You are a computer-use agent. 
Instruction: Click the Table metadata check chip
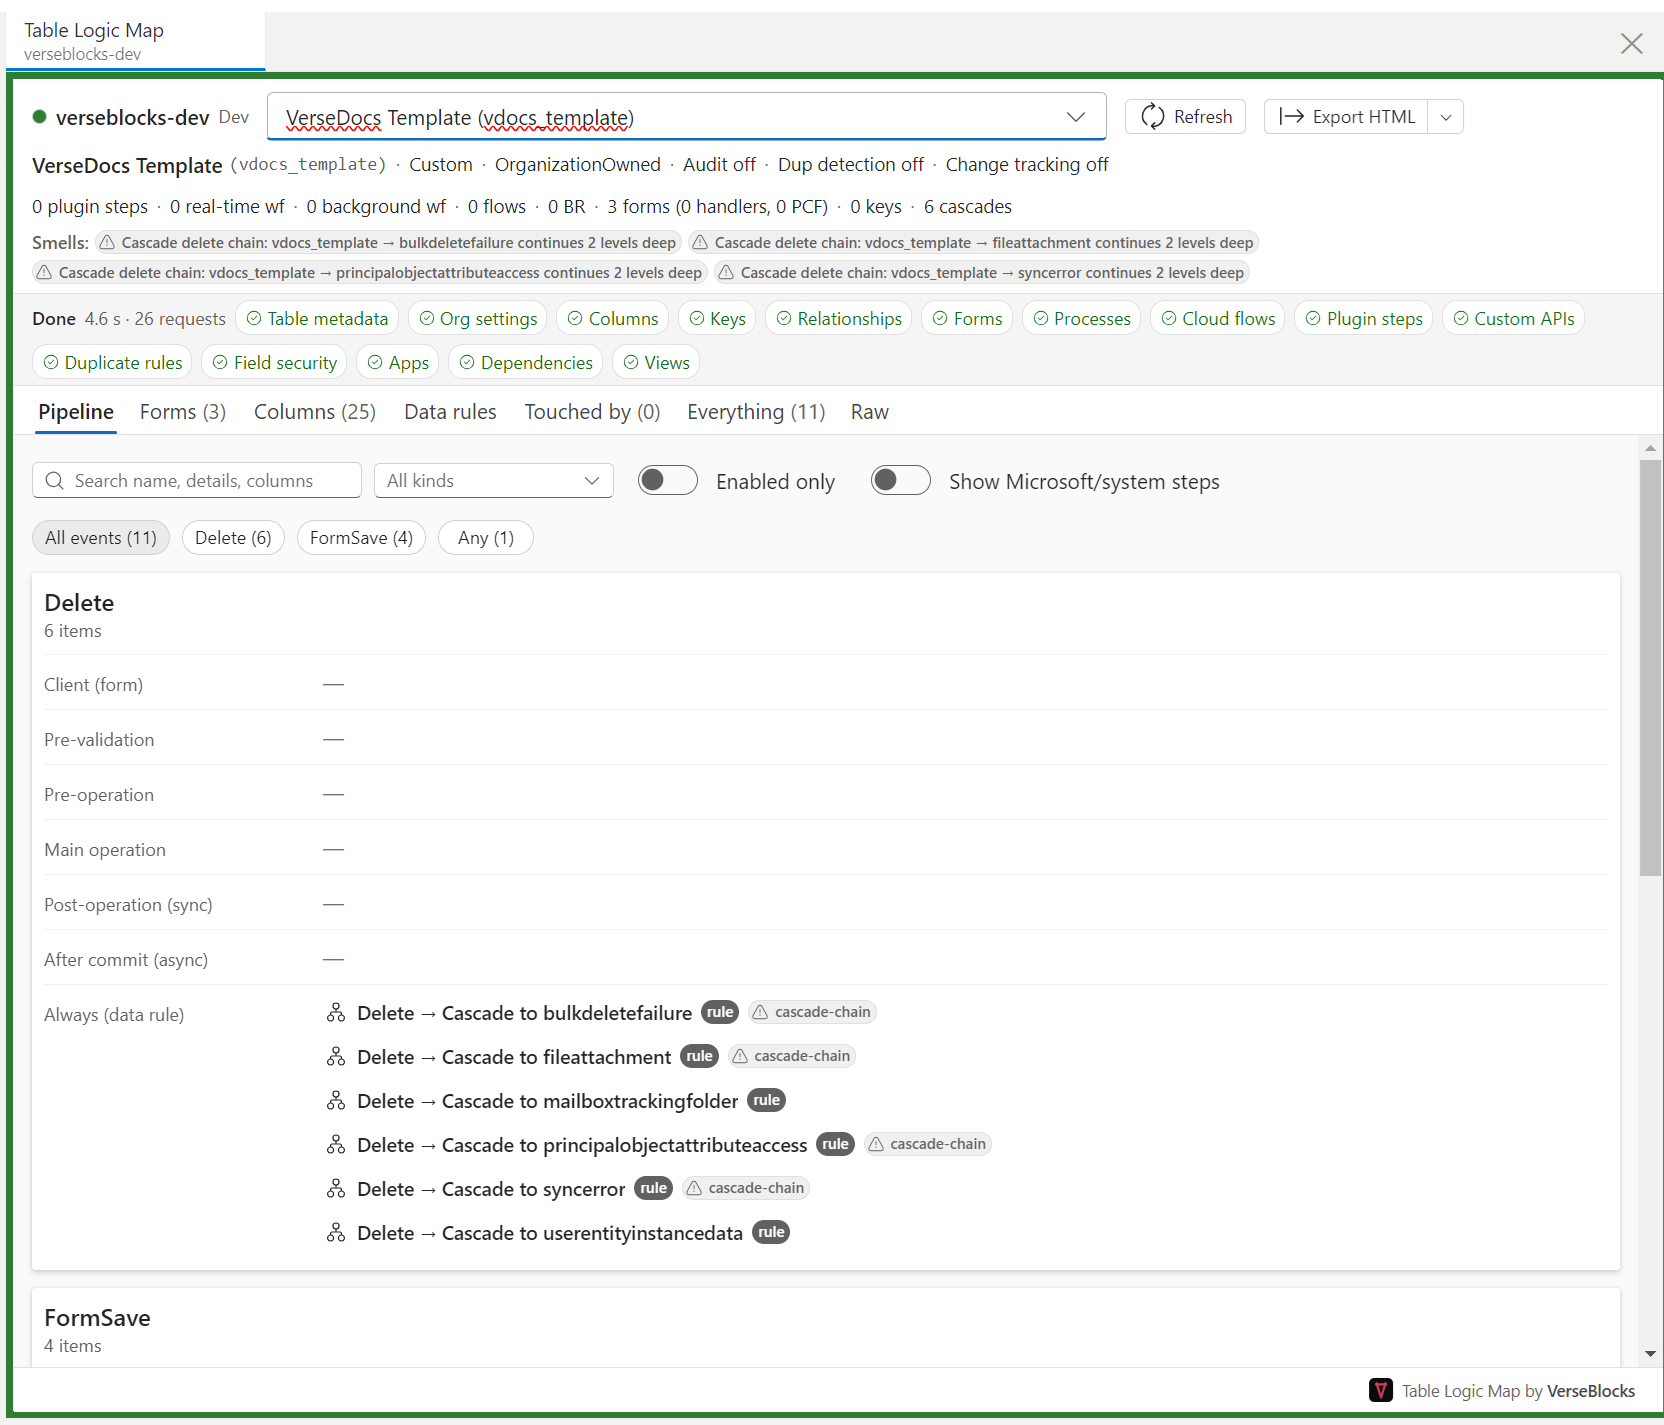pyautogui.click(x=317, y=318)
